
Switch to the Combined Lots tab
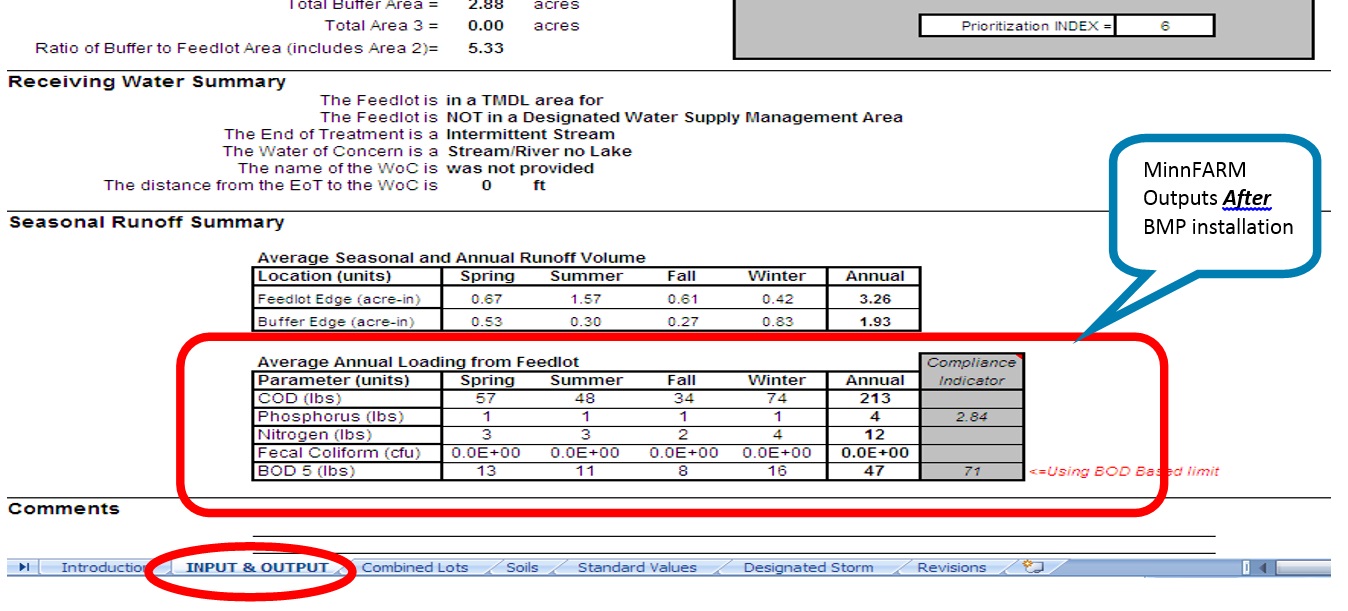[414, 568]
